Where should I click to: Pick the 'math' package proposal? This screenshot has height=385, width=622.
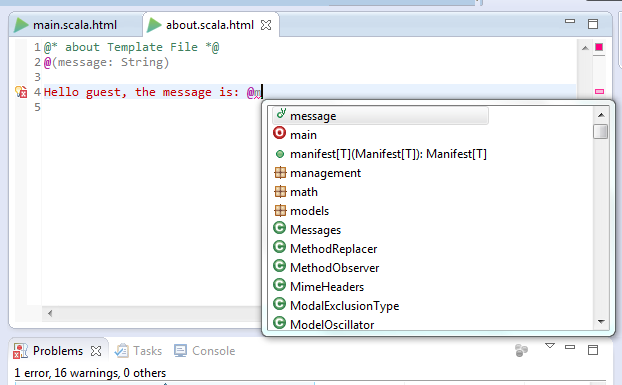click(304, 192)
